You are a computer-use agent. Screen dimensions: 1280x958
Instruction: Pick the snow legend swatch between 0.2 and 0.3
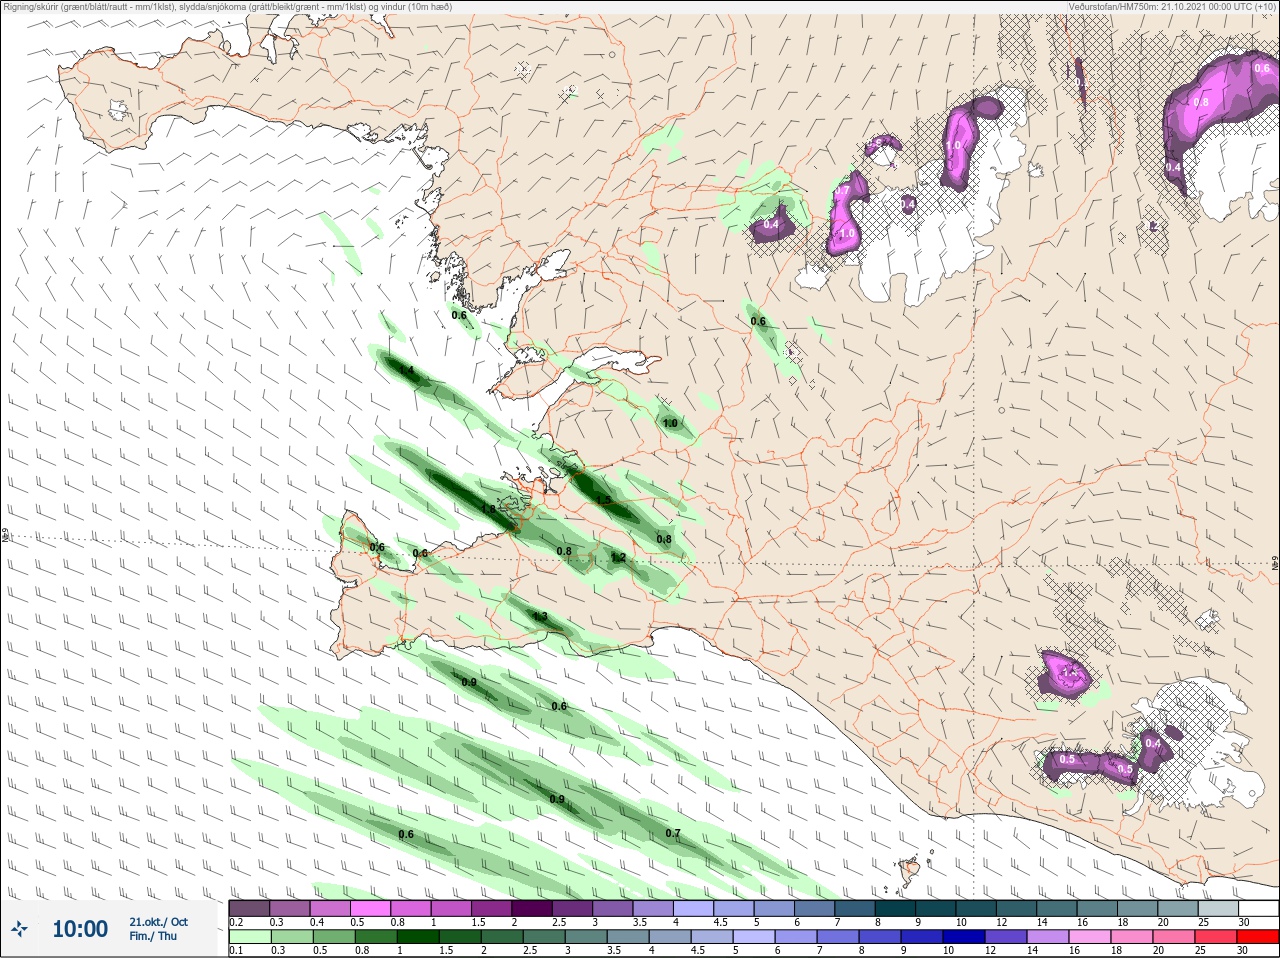(x=249, y=908)
